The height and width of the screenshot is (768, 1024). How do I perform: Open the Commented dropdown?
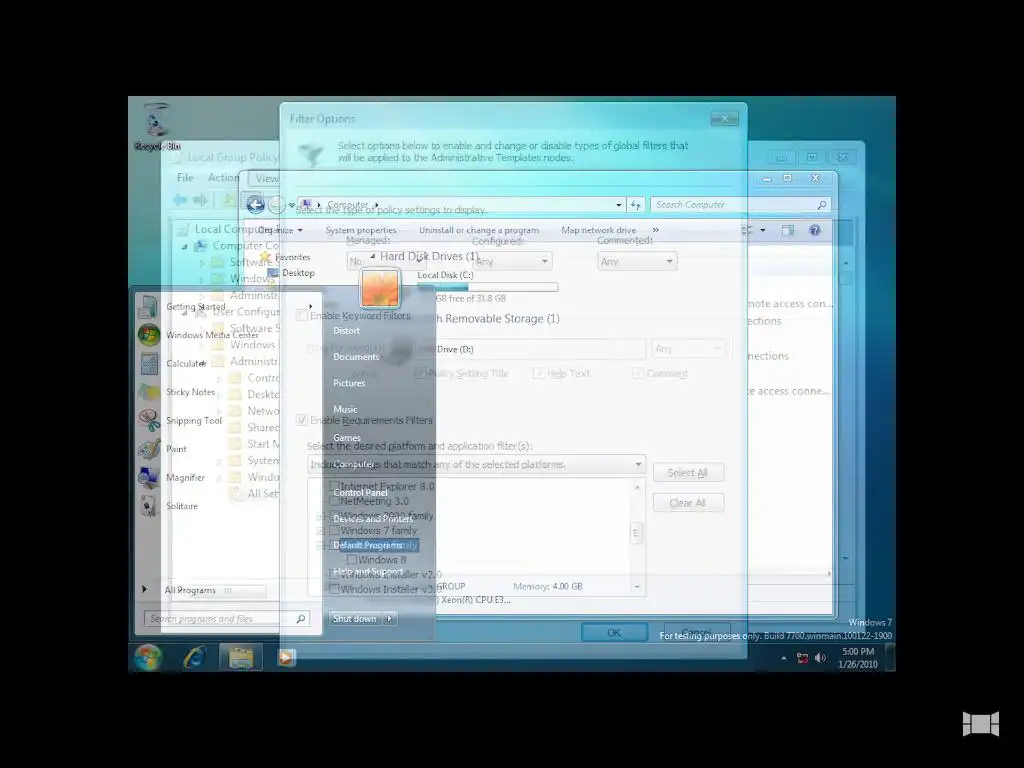pos(637,261)
